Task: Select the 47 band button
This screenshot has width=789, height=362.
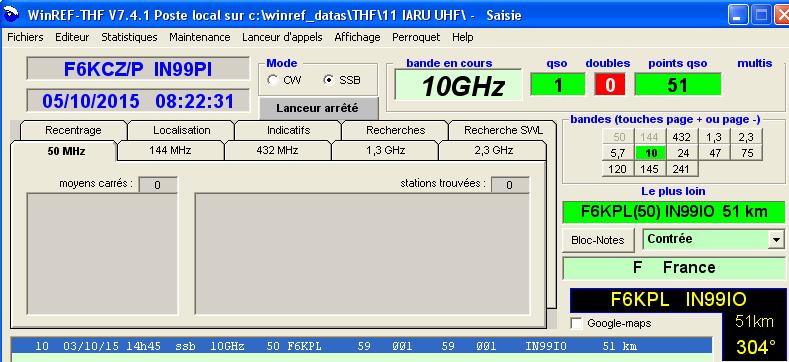Action: pos(715,153)
